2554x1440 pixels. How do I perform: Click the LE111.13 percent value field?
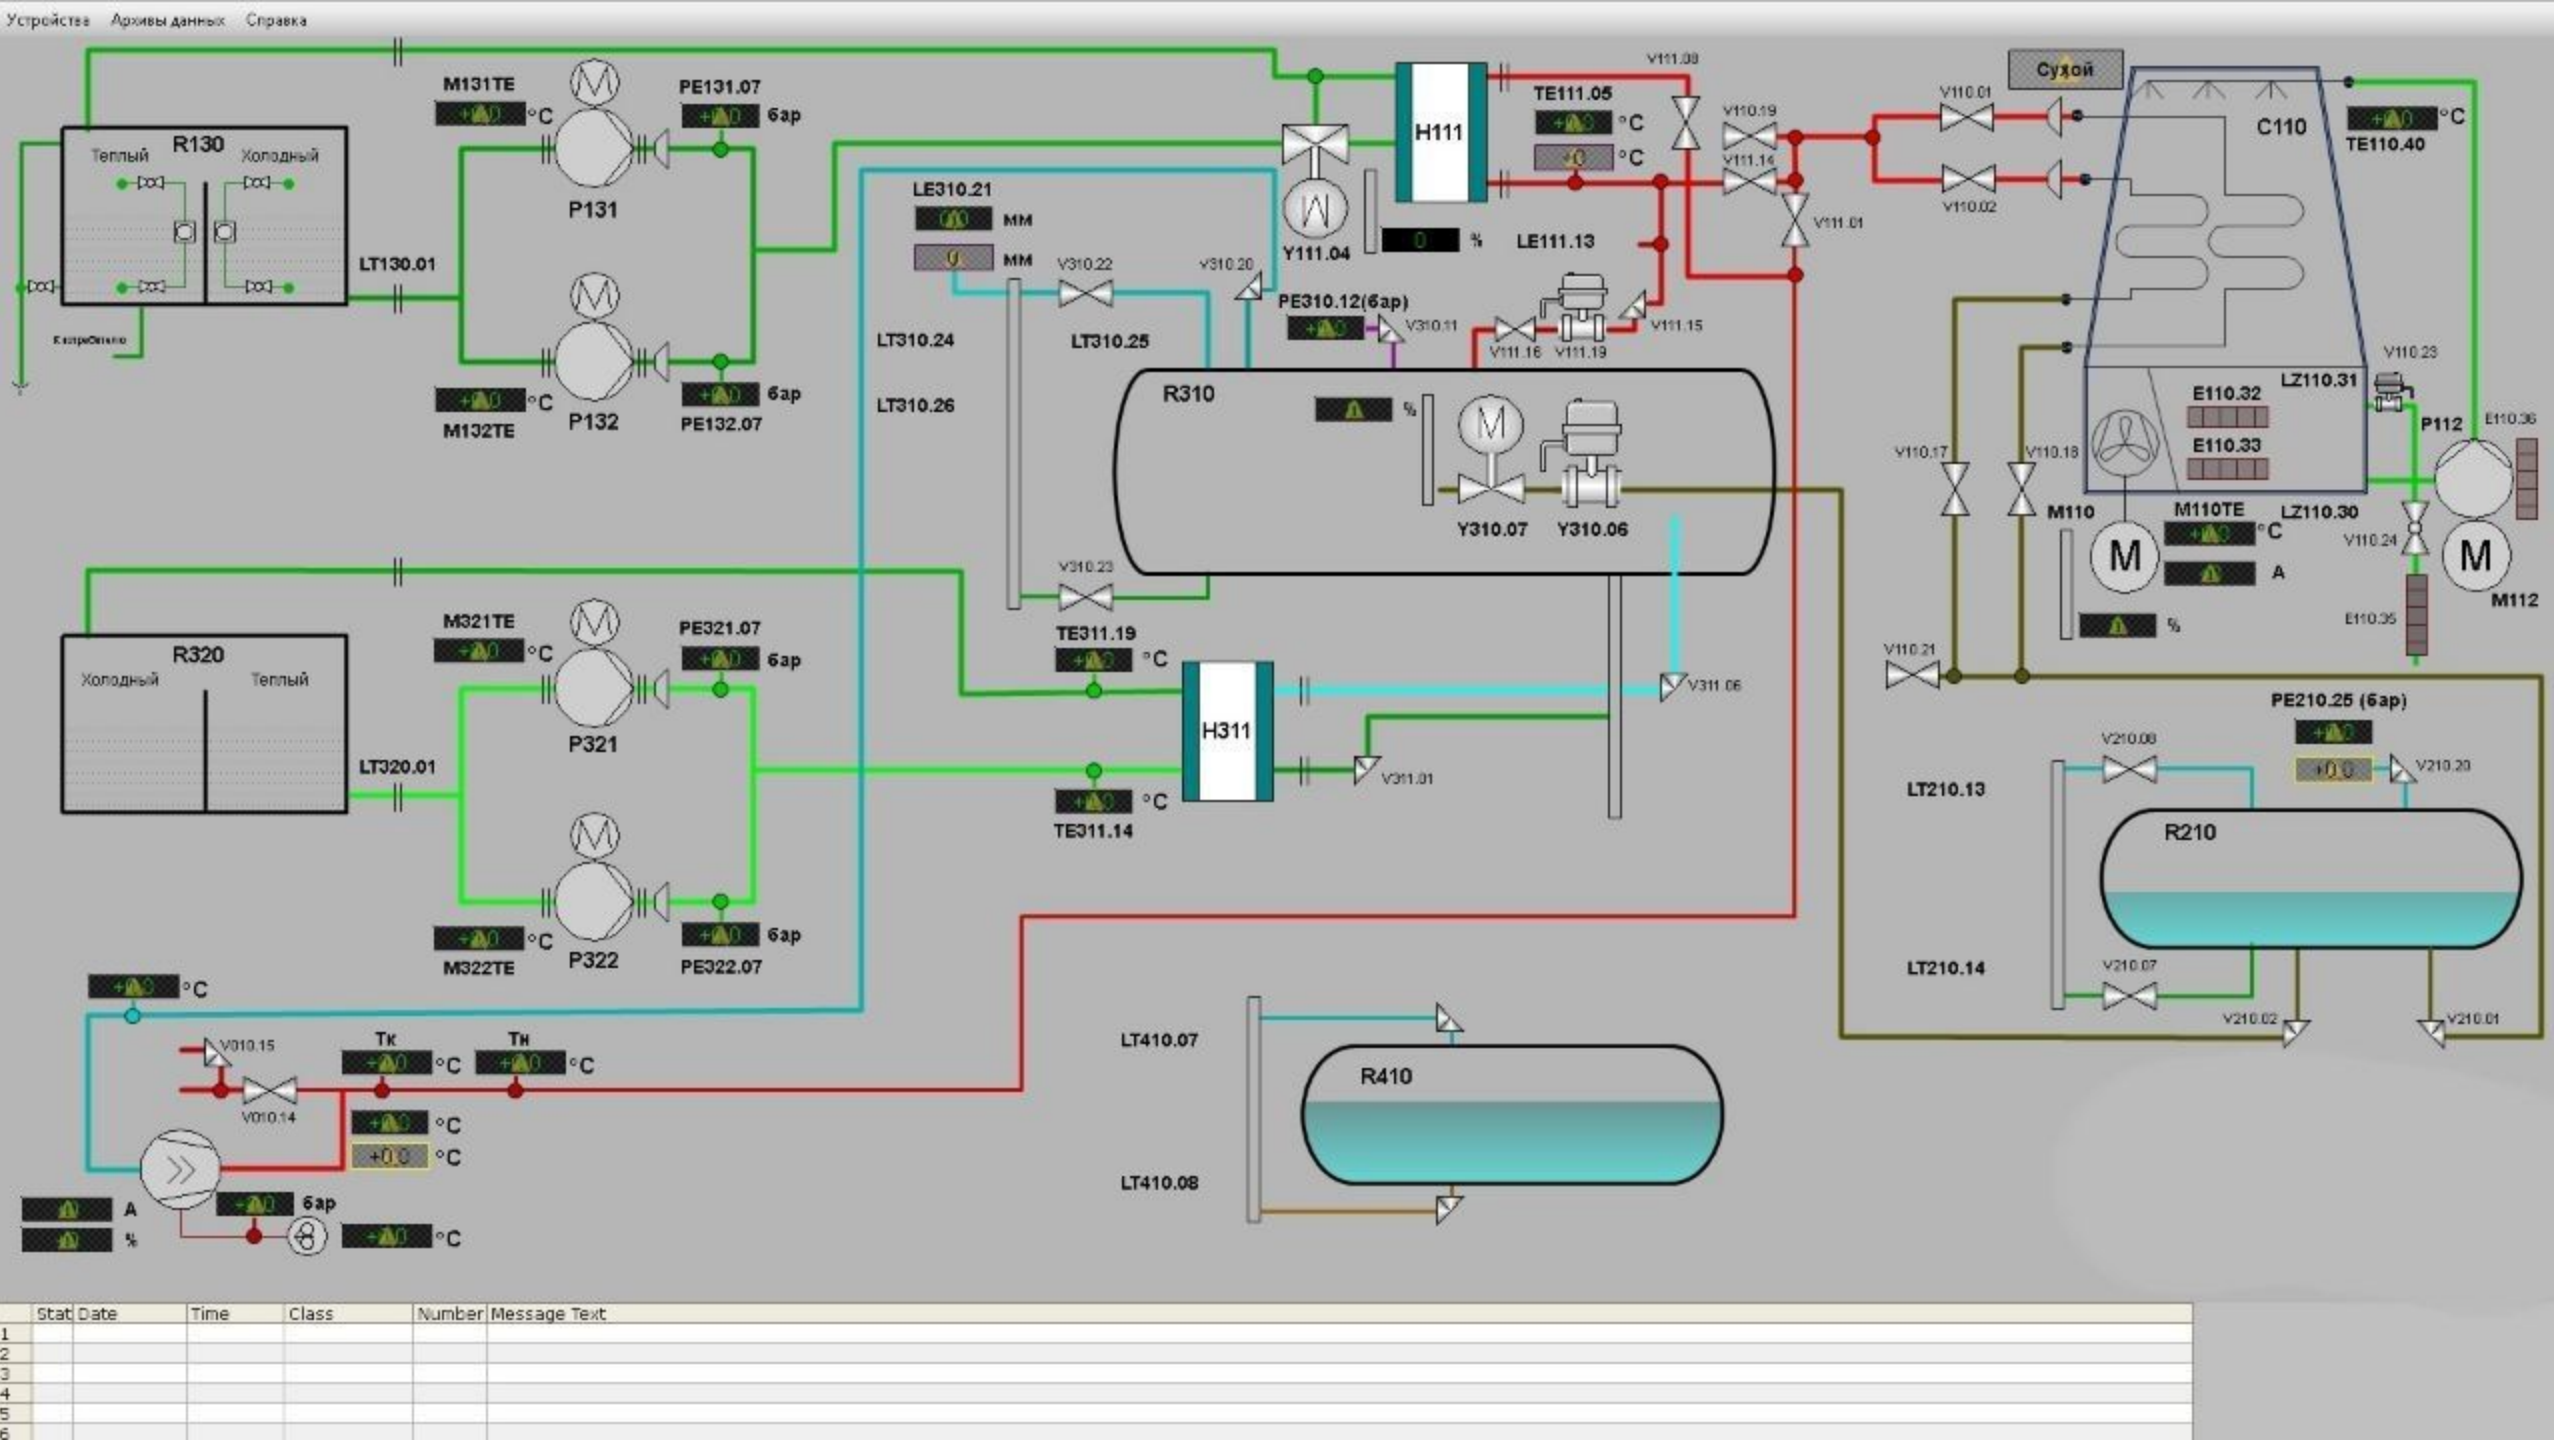coord(1420,240)
